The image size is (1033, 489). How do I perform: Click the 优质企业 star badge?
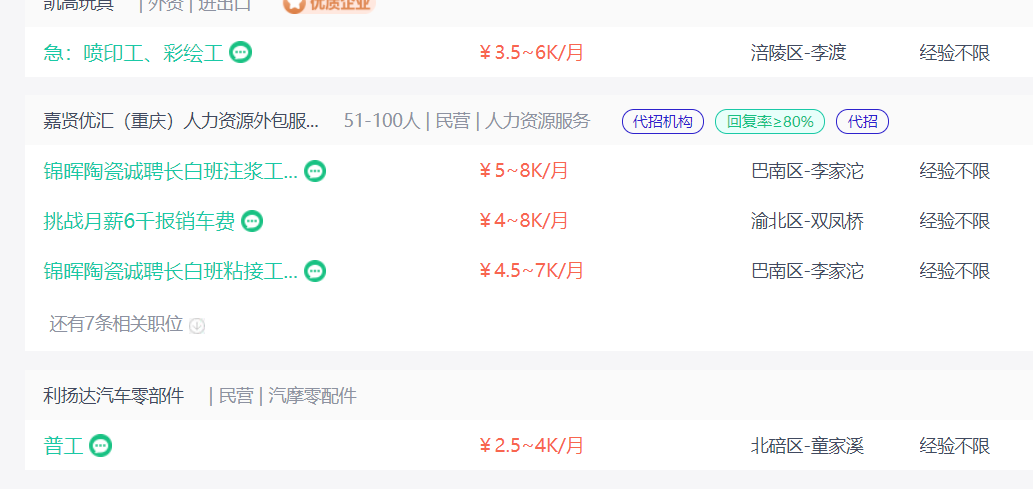coord(329,5)
